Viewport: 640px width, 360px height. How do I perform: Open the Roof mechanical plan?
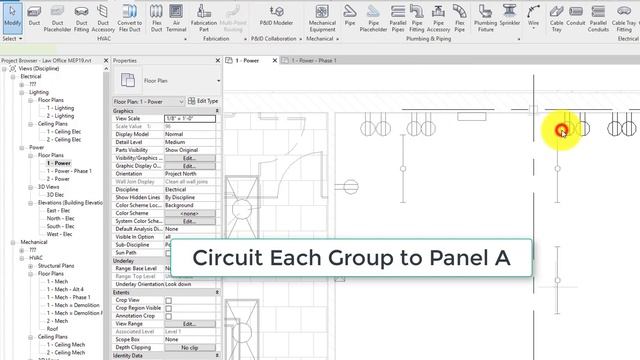52,329
